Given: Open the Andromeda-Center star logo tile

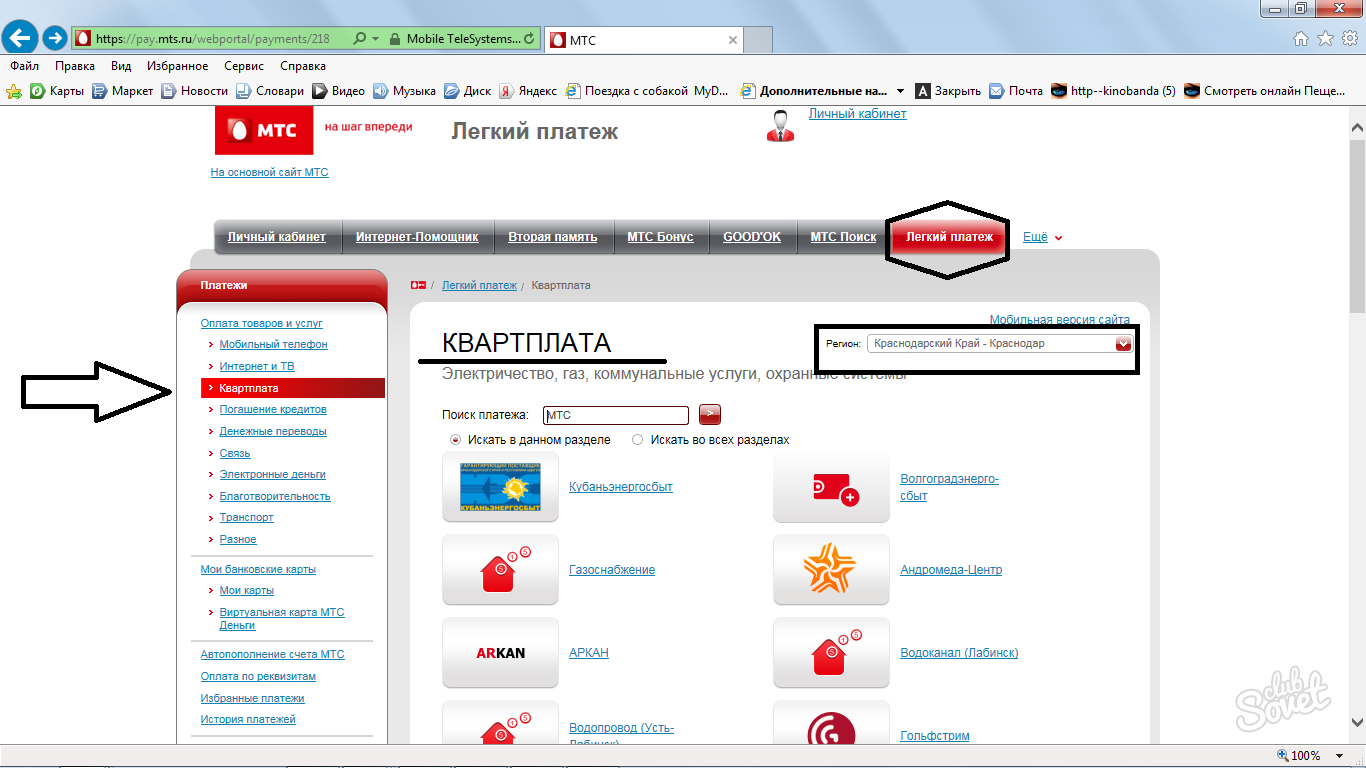Looking at the screenshot, I should (x=831, y=570).
